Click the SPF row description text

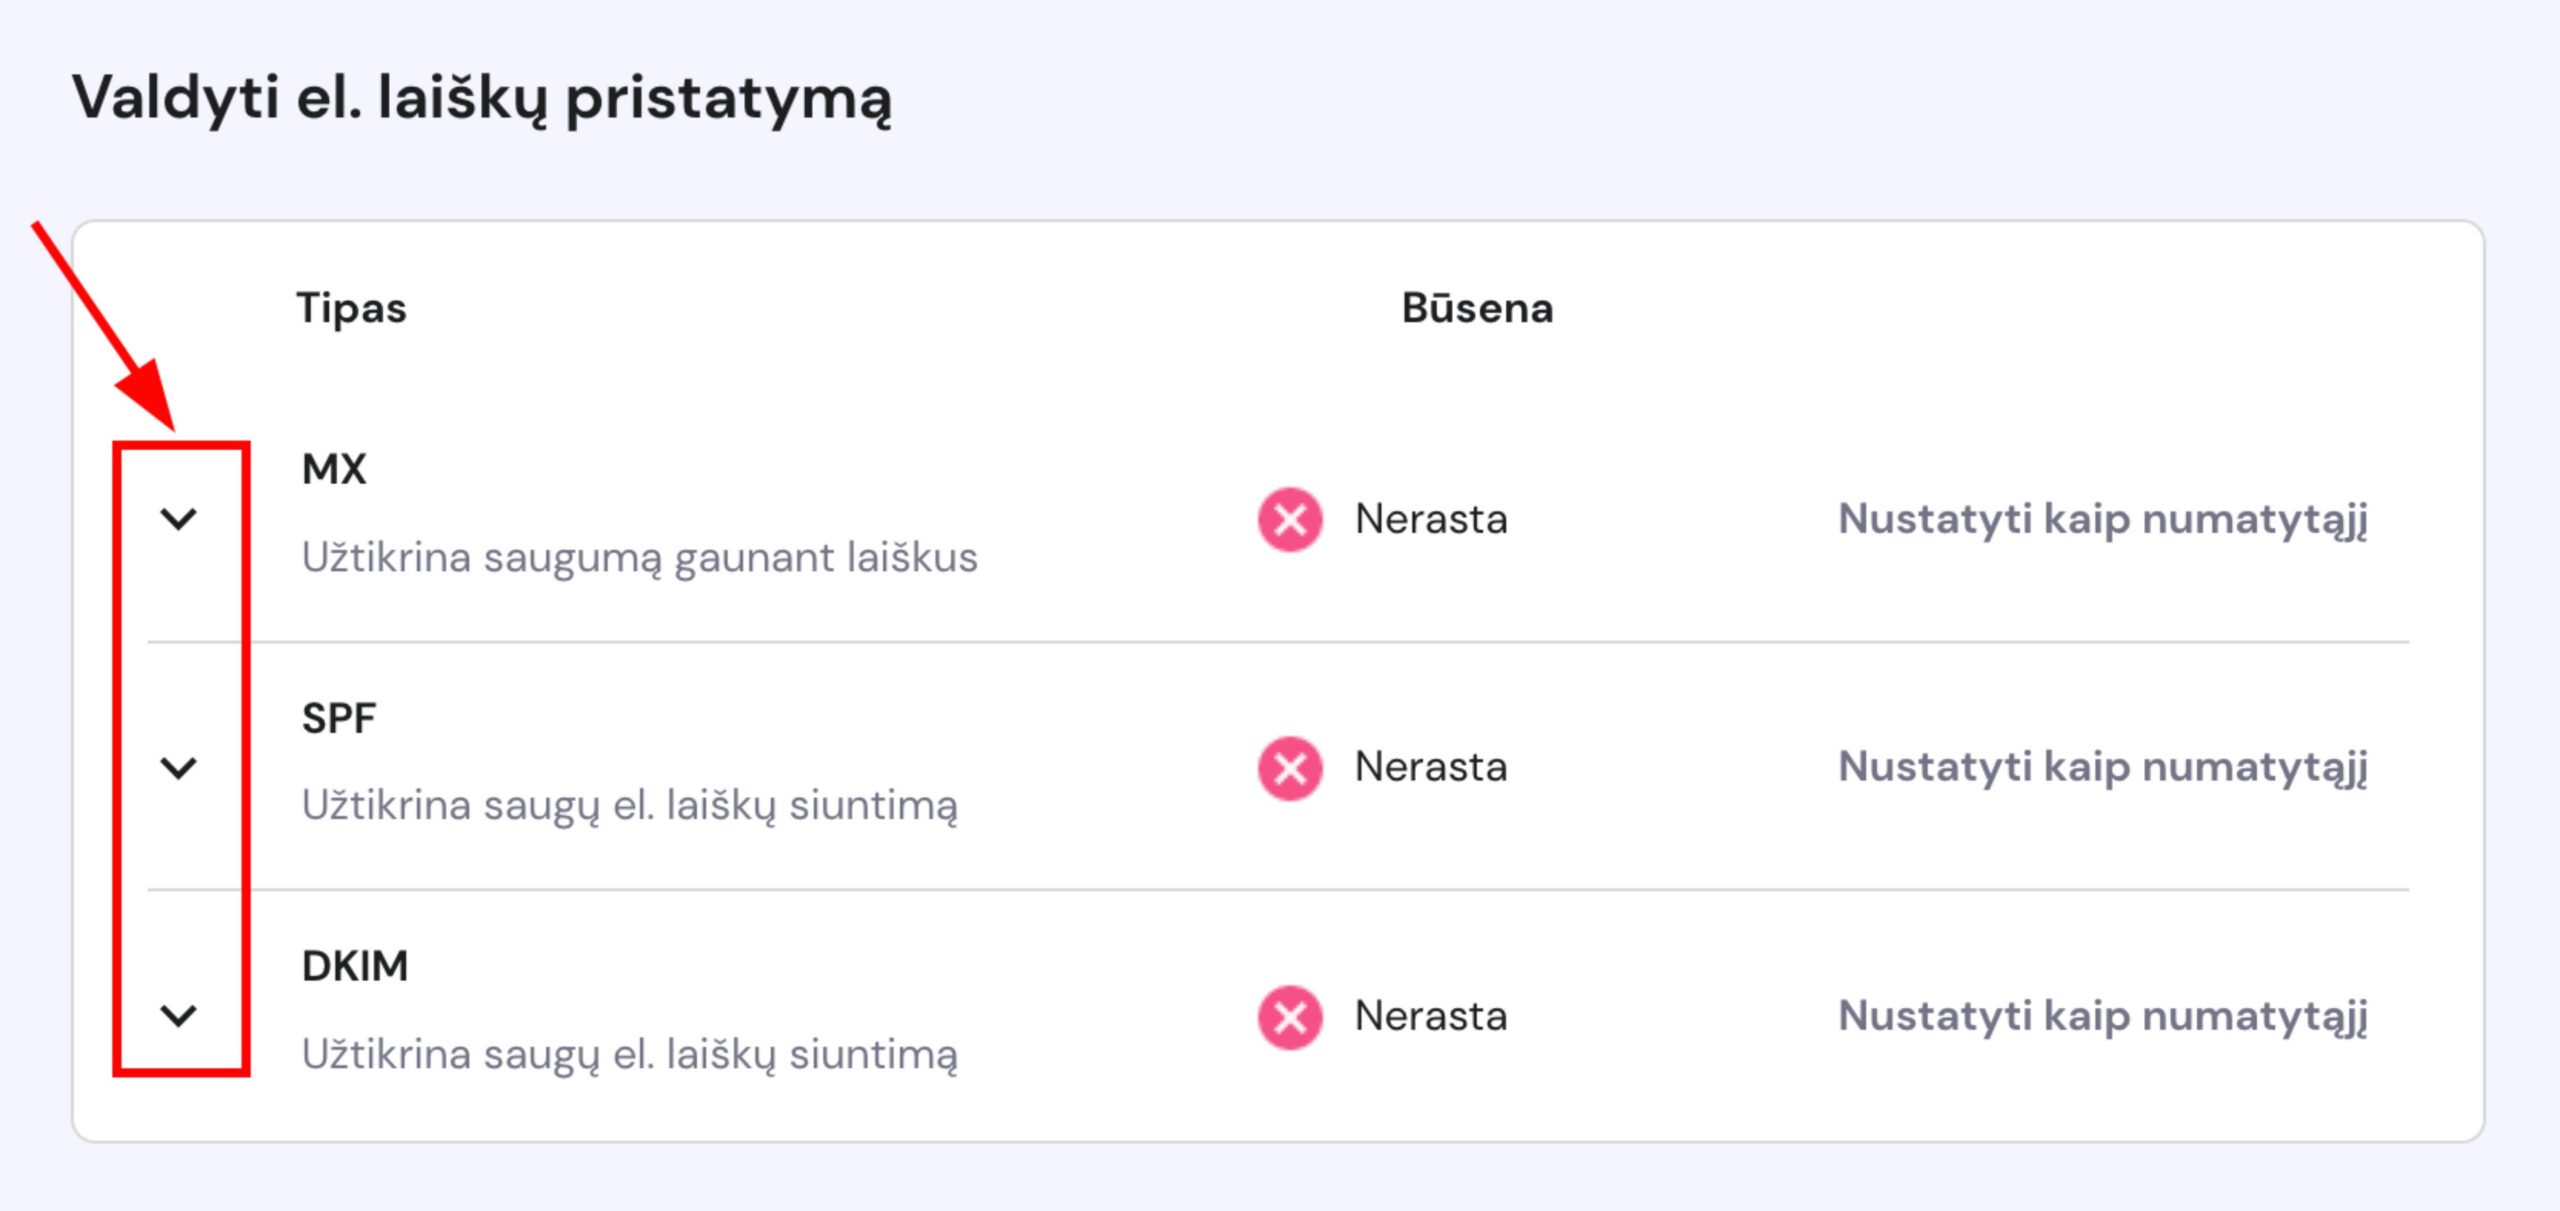pyautogui.click(x=629, y=806)
